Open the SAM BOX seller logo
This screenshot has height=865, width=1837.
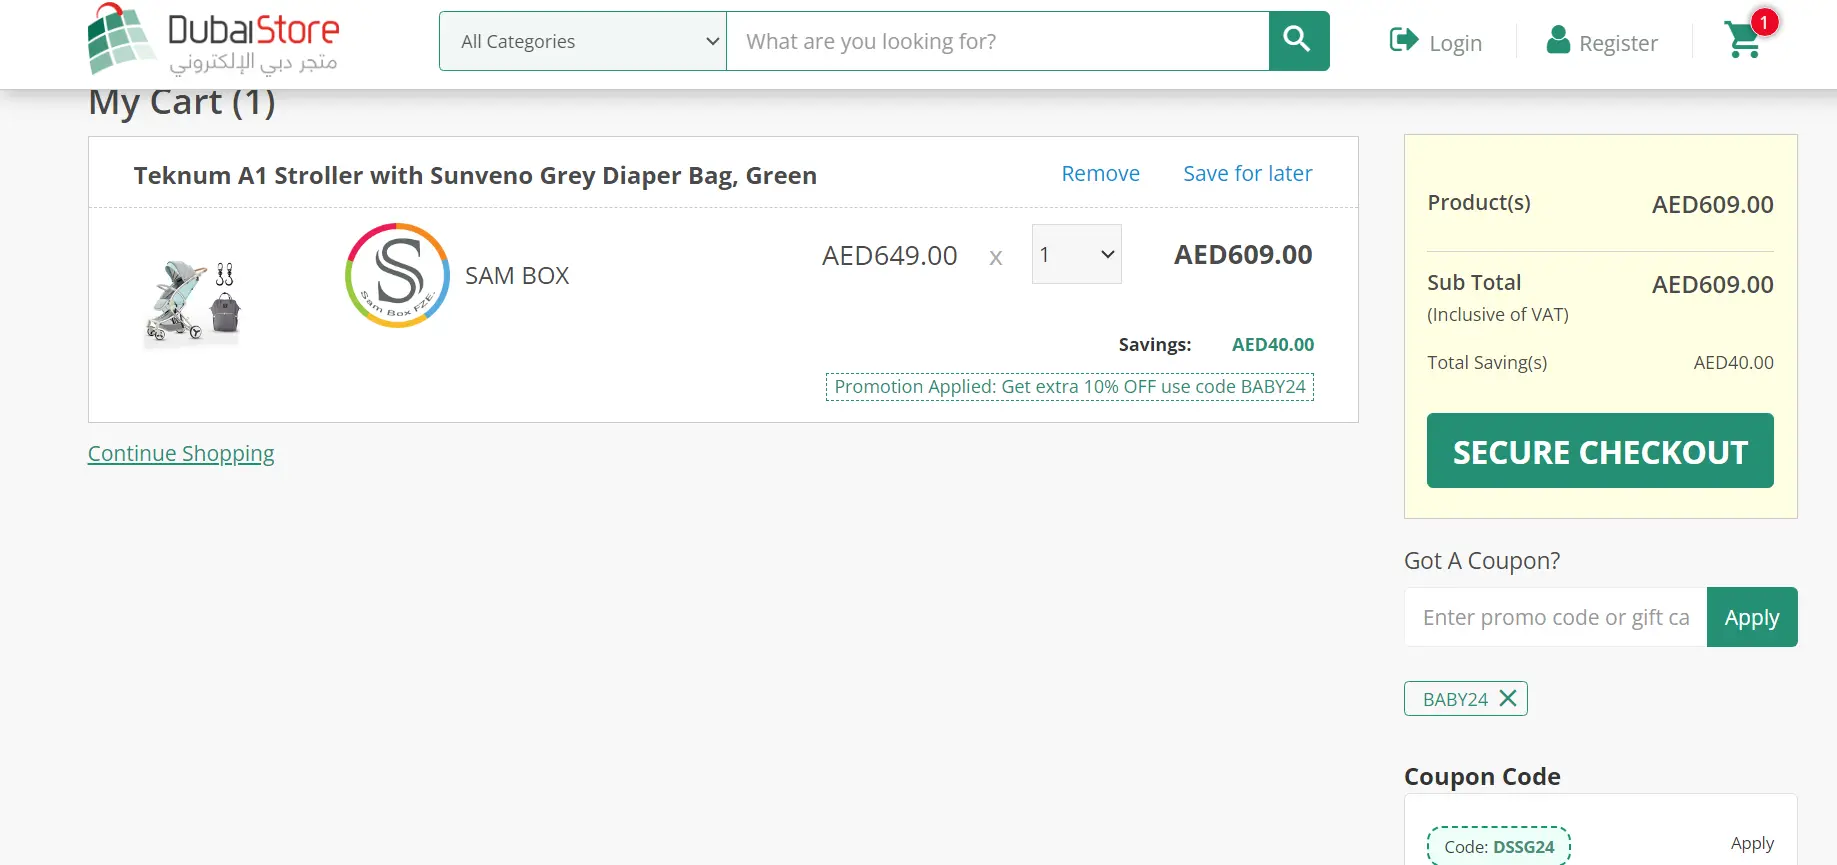(397, 275)
